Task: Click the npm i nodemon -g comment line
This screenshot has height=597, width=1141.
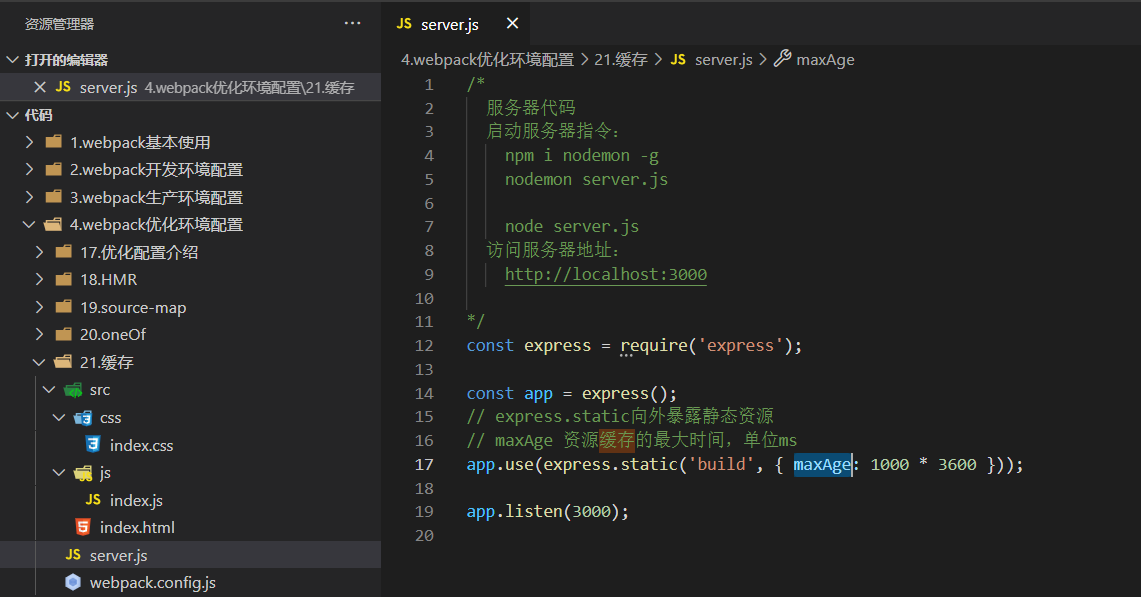Action: (582, 156)
